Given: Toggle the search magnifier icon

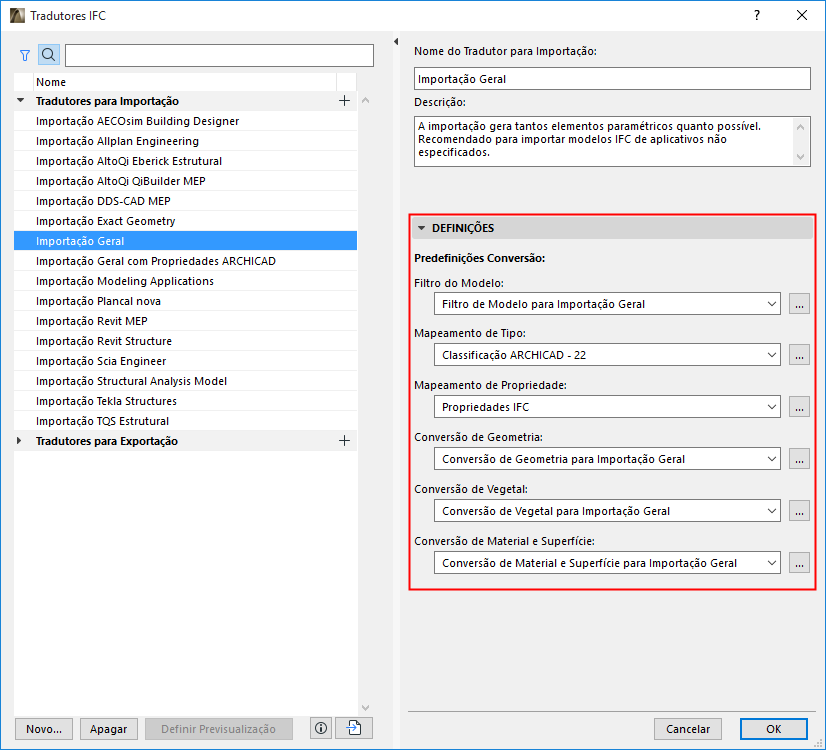Looking at the screenshot, I should pos(48,55).
